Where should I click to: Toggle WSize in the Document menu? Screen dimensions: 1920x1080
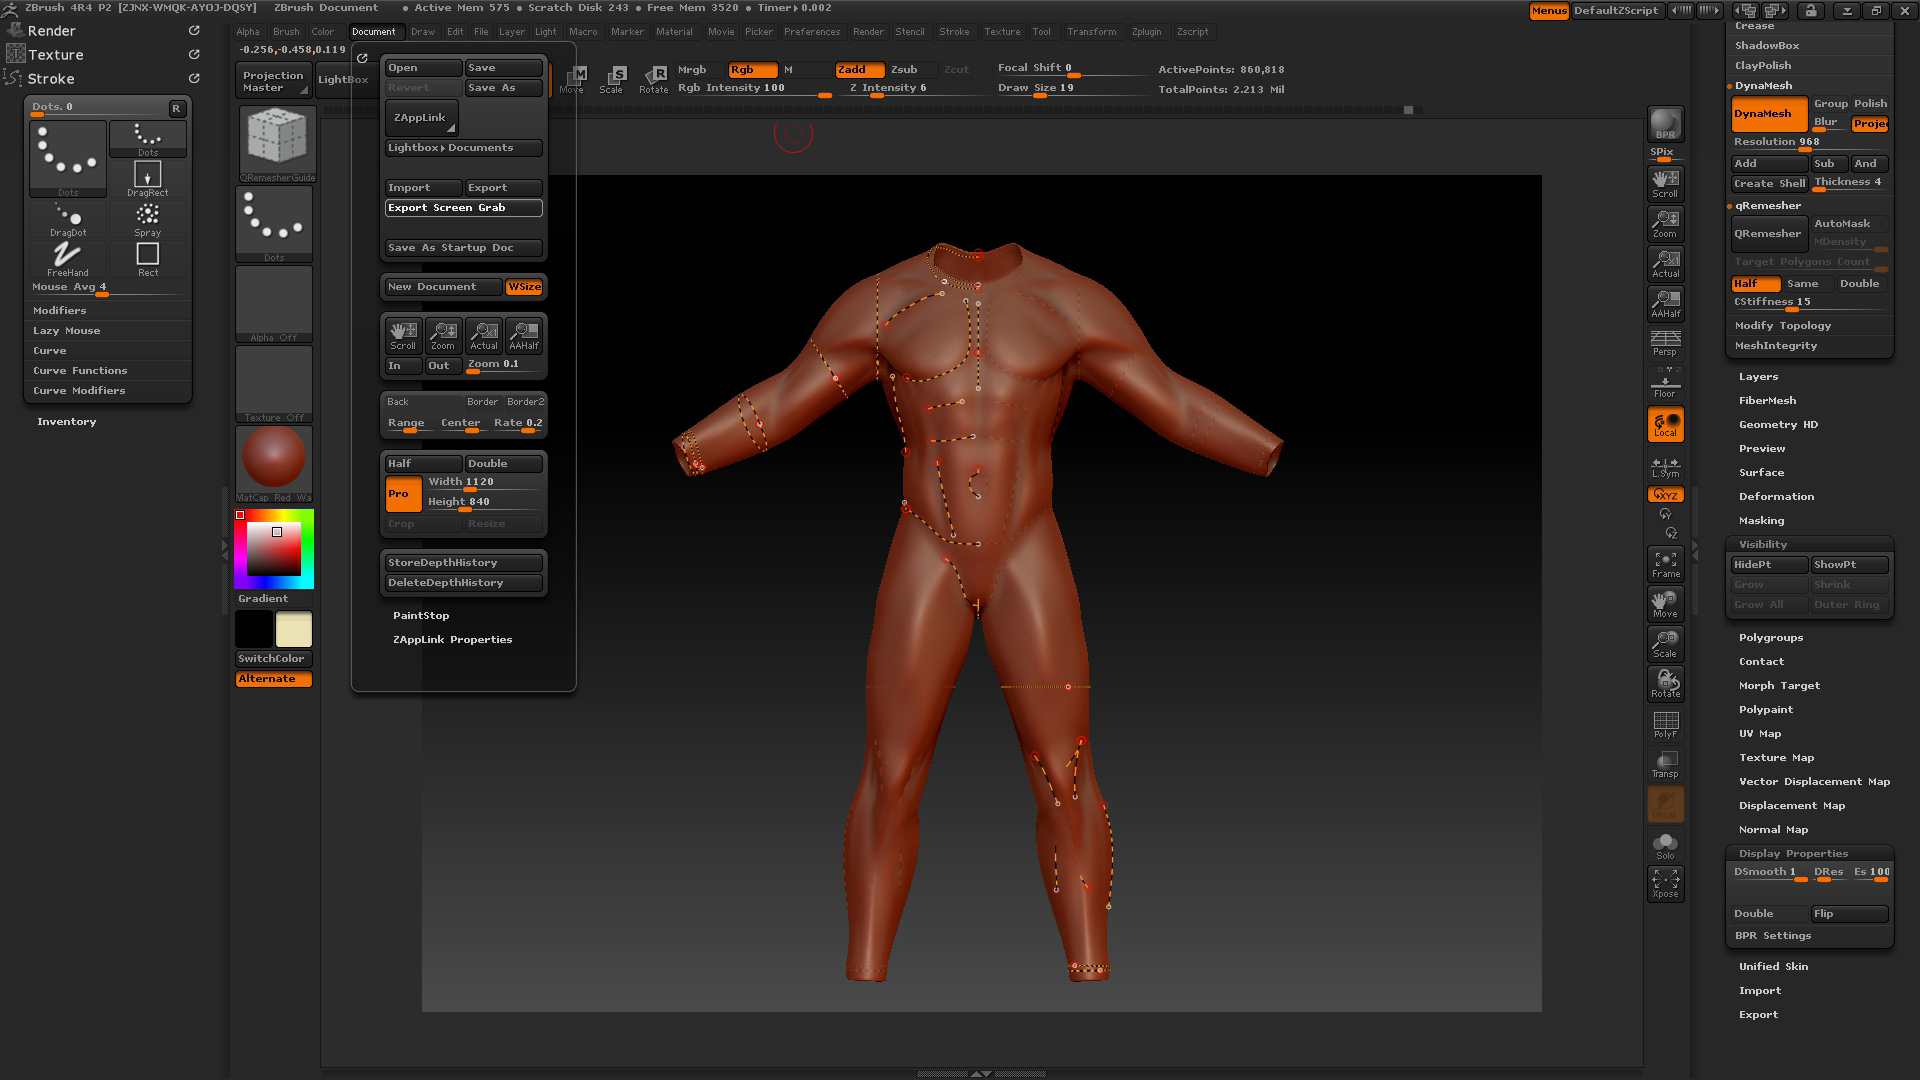tap(525, 287)
